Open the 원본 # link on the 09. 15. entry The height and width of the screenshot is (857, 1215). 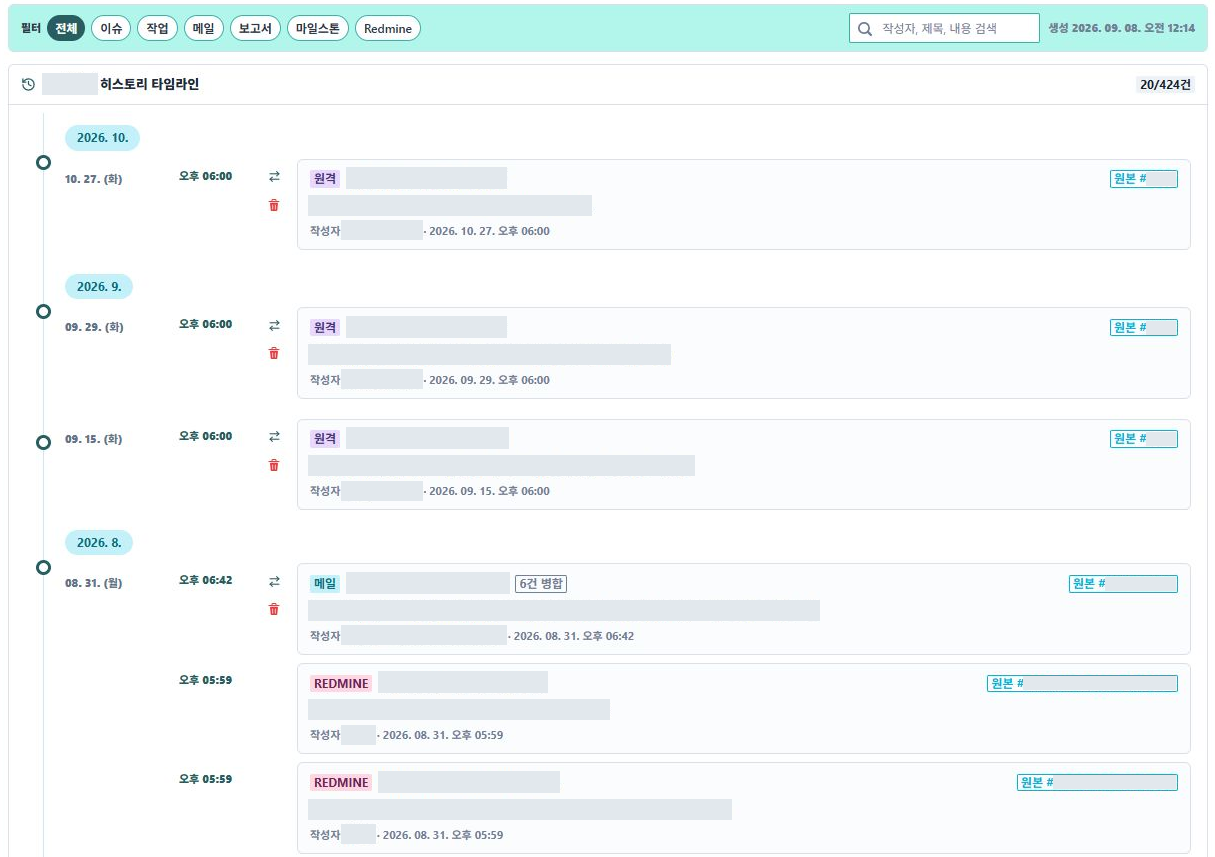click(1144, 439)
